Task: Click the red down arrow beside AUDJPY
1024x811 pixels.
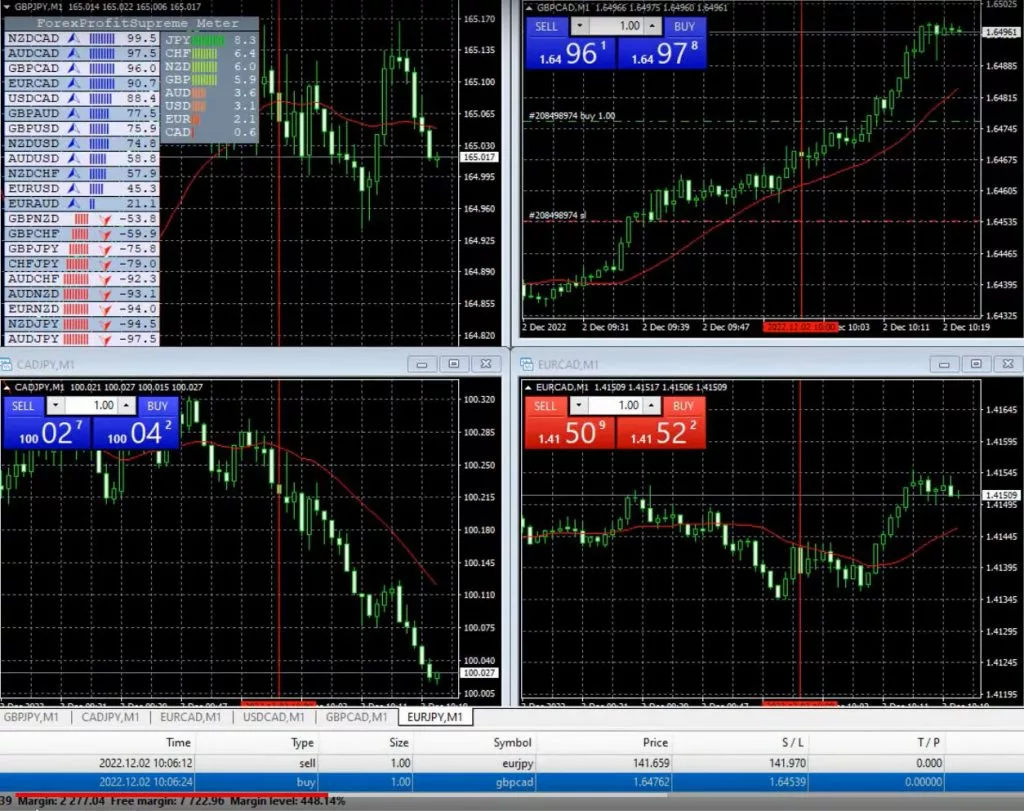Action: tap(106, 339)
